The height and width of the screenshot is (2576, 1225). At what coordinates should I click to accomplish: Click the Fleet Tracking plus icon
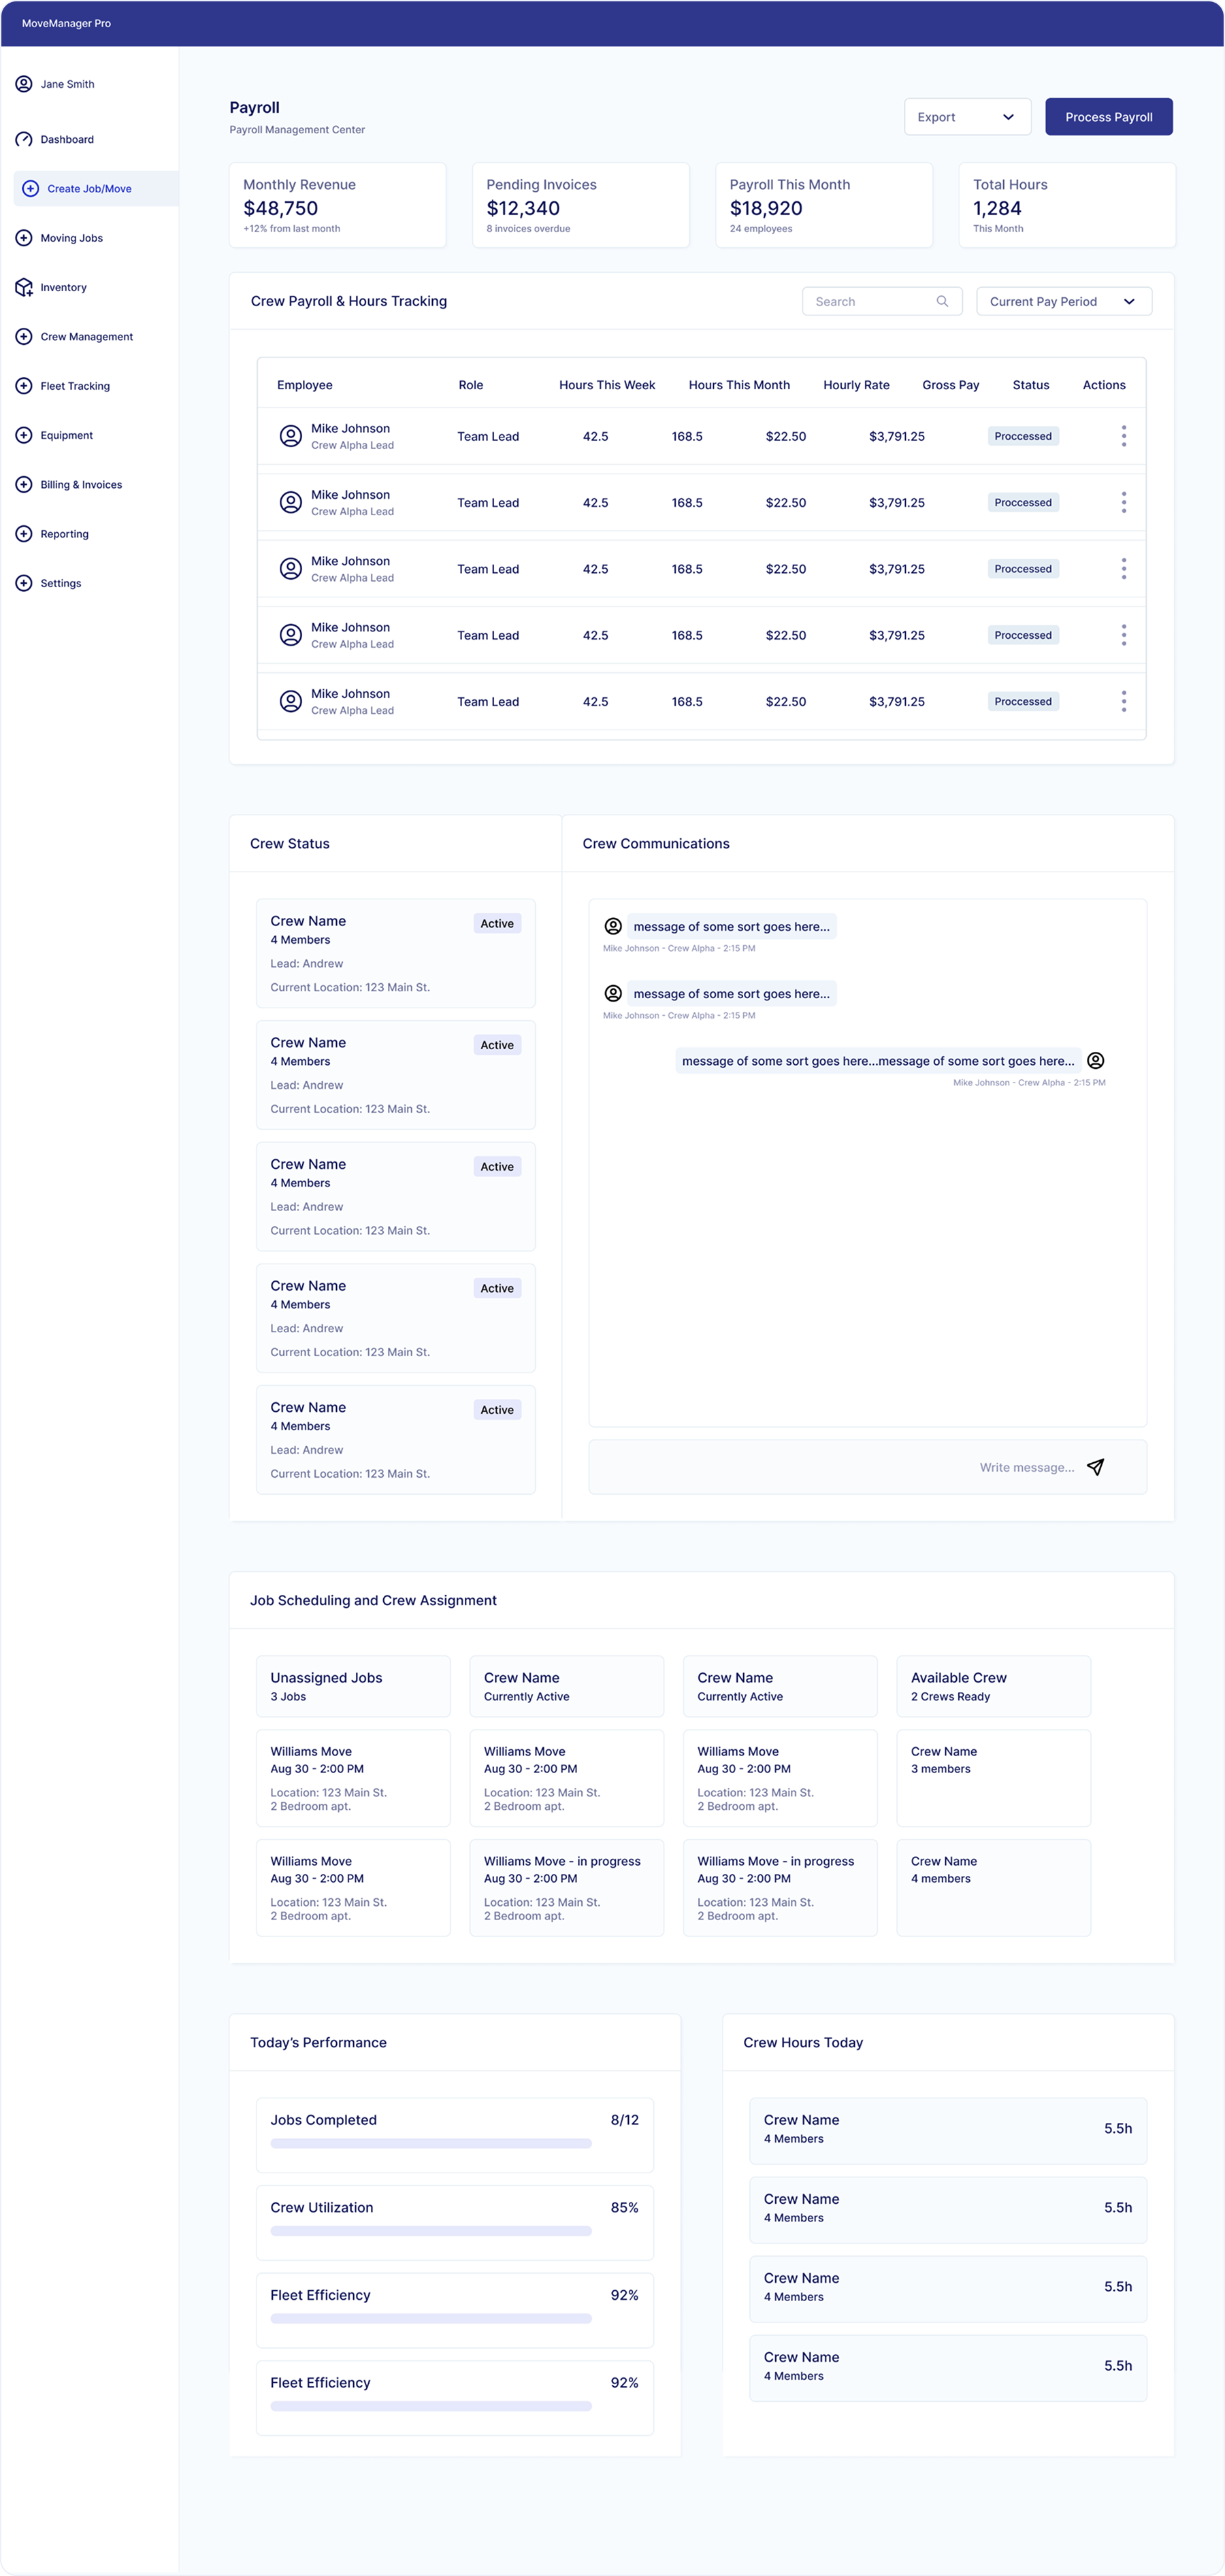(x=24, y=386)
